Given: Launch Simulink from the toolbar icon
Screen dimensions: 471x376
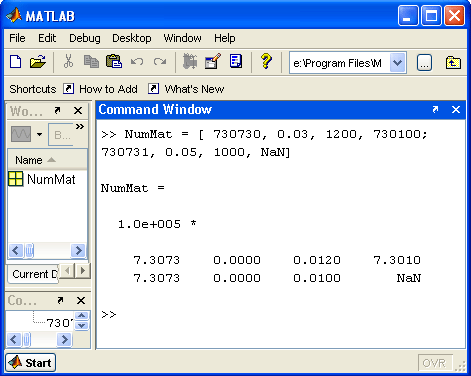Looking at the screenshot, I should coord(190,62).
